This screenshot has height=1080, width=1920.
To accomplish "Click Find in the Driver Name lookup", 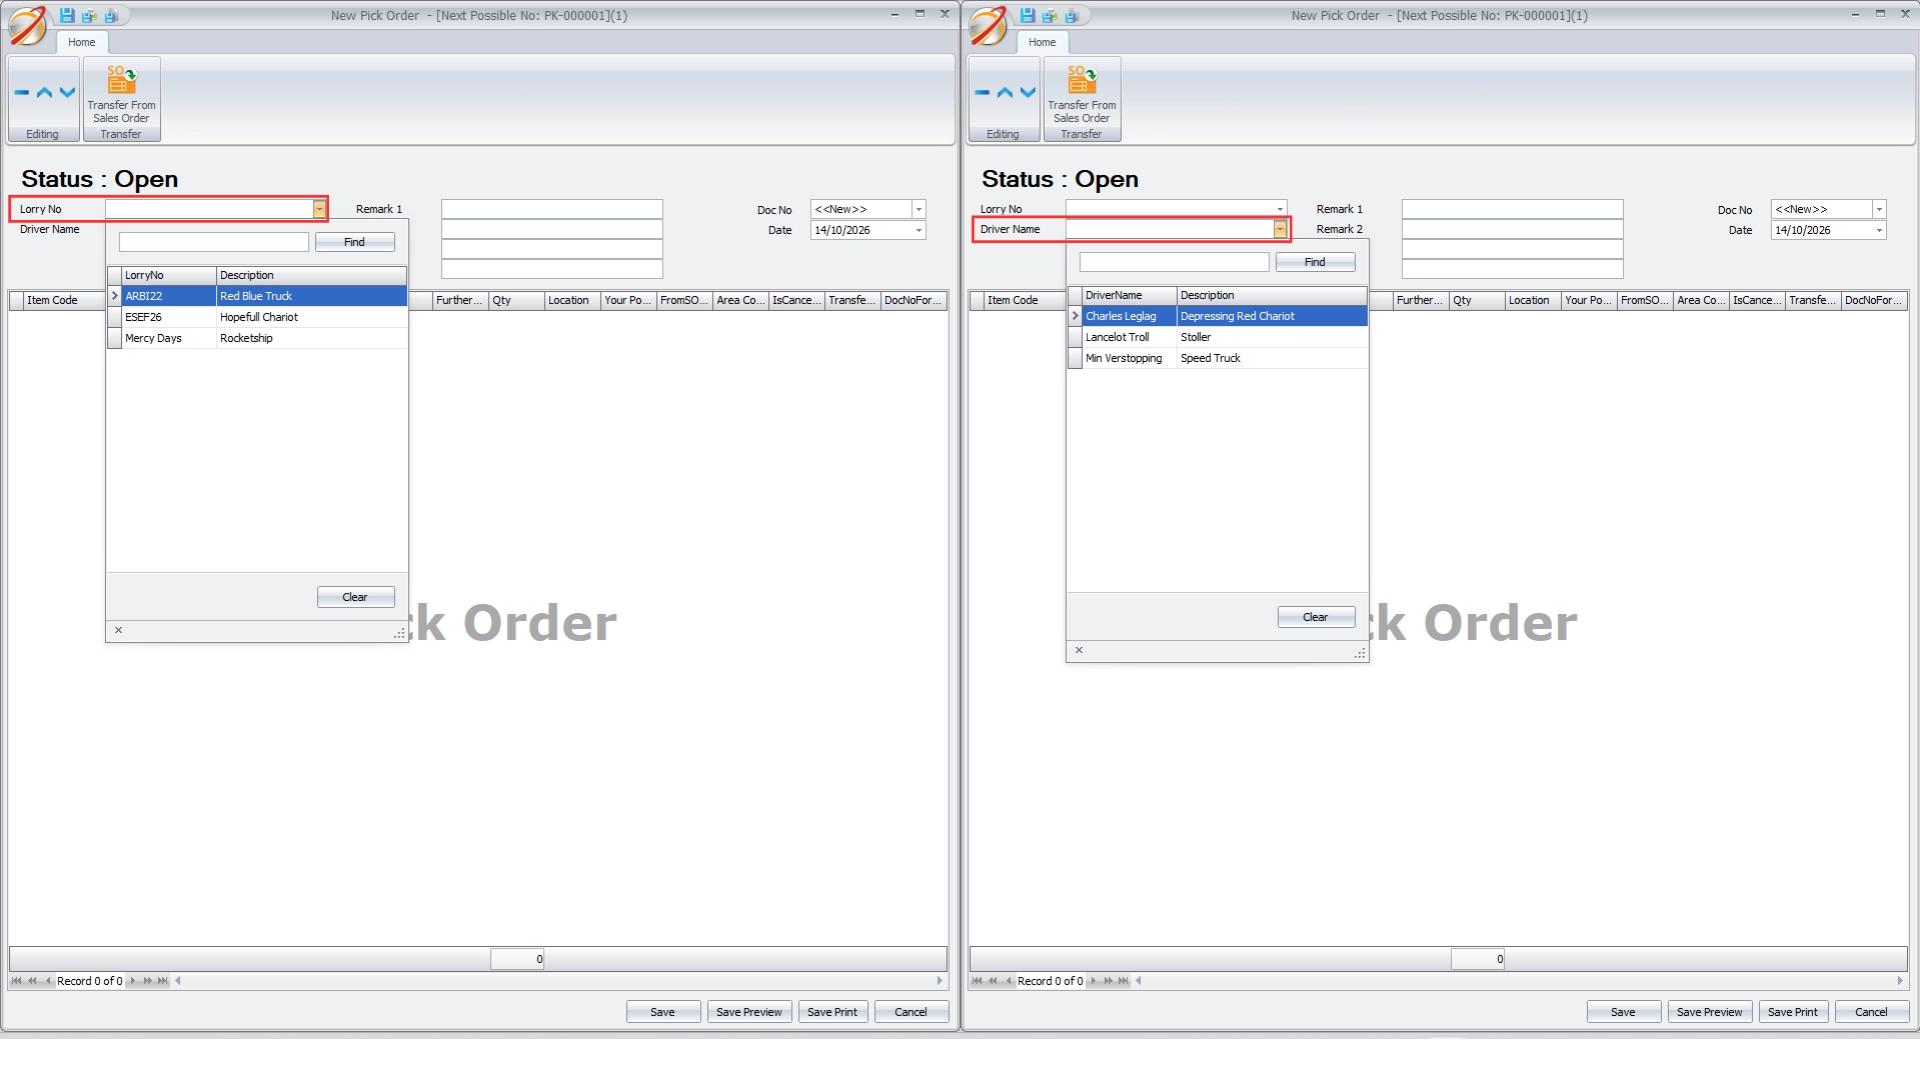I will (1315, 262).
